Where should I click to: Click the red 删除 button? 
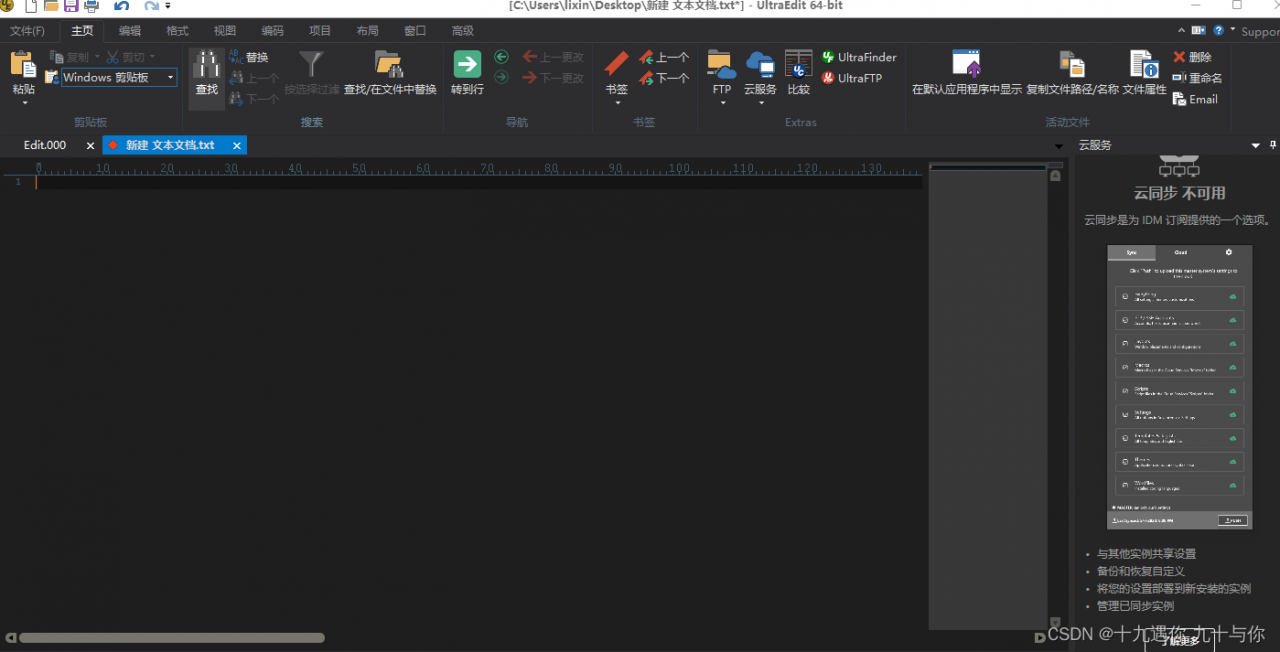point(1192,57)
